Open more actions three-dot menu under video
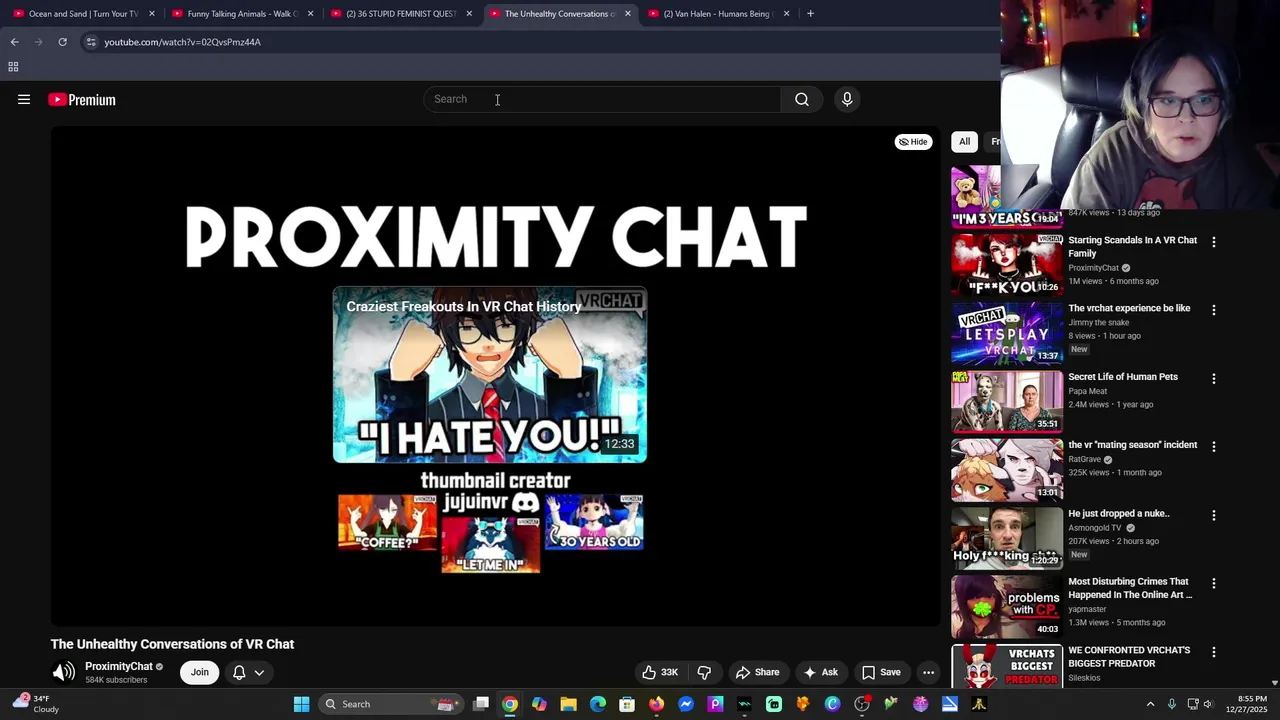 [928, 672]
